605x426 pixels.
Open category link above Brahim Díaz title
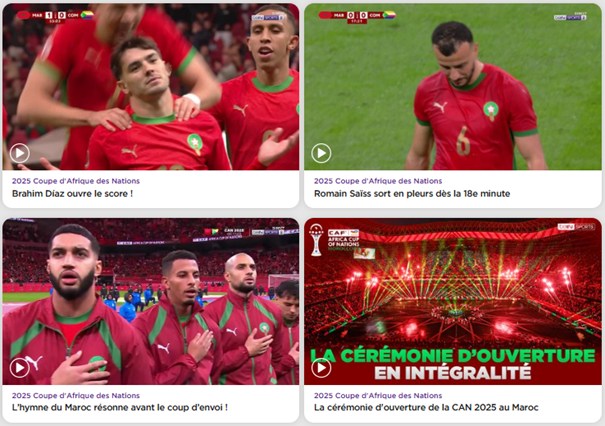point(76,181)
